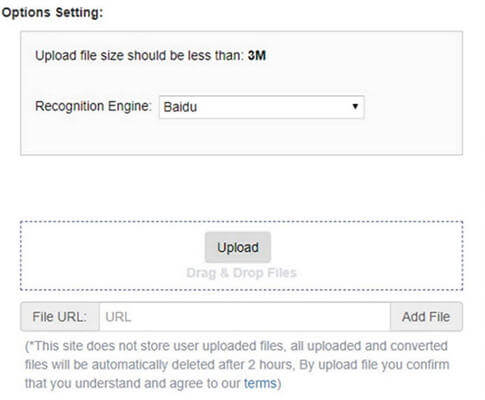Click the Options Setting: heading

tap(52, 13)
